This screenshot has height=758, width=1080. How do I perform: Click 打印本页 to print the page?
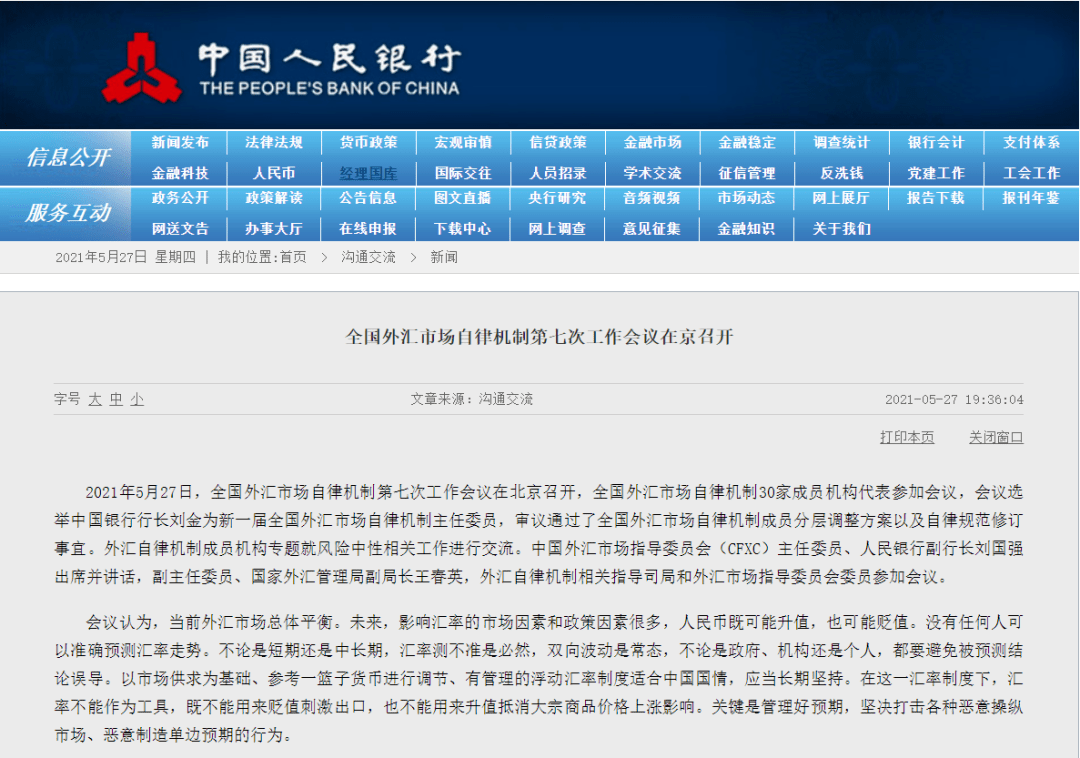(x=907, y=437)
